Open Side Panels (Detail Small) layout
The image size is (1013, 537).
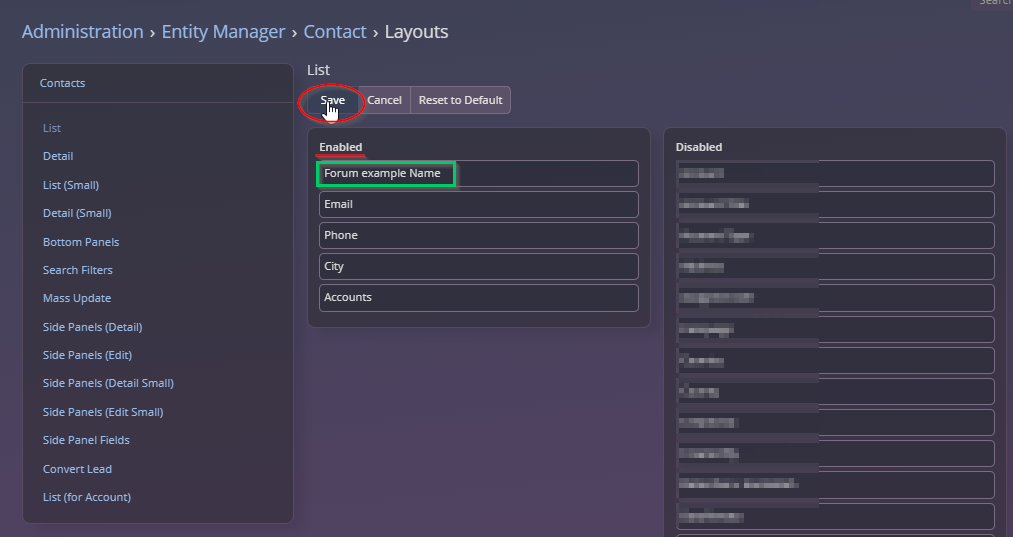108,383
